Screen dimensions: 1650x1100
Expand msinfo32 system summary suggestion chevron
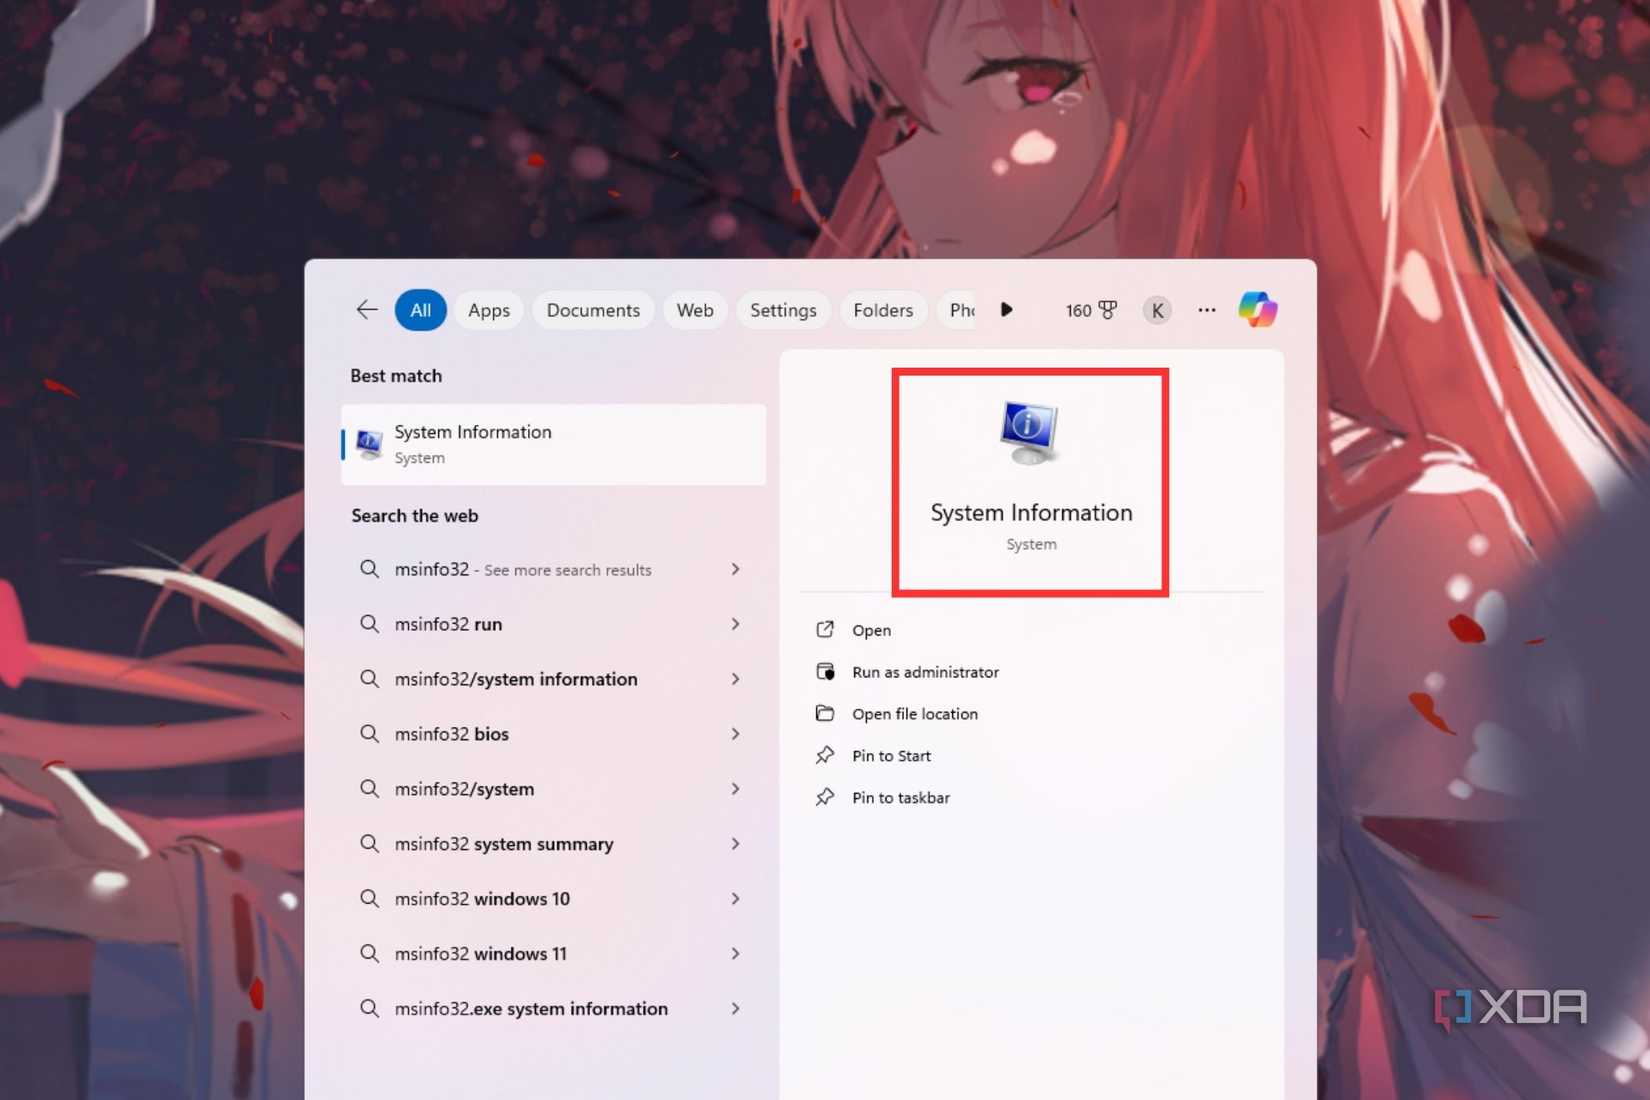tap(735, 844)
